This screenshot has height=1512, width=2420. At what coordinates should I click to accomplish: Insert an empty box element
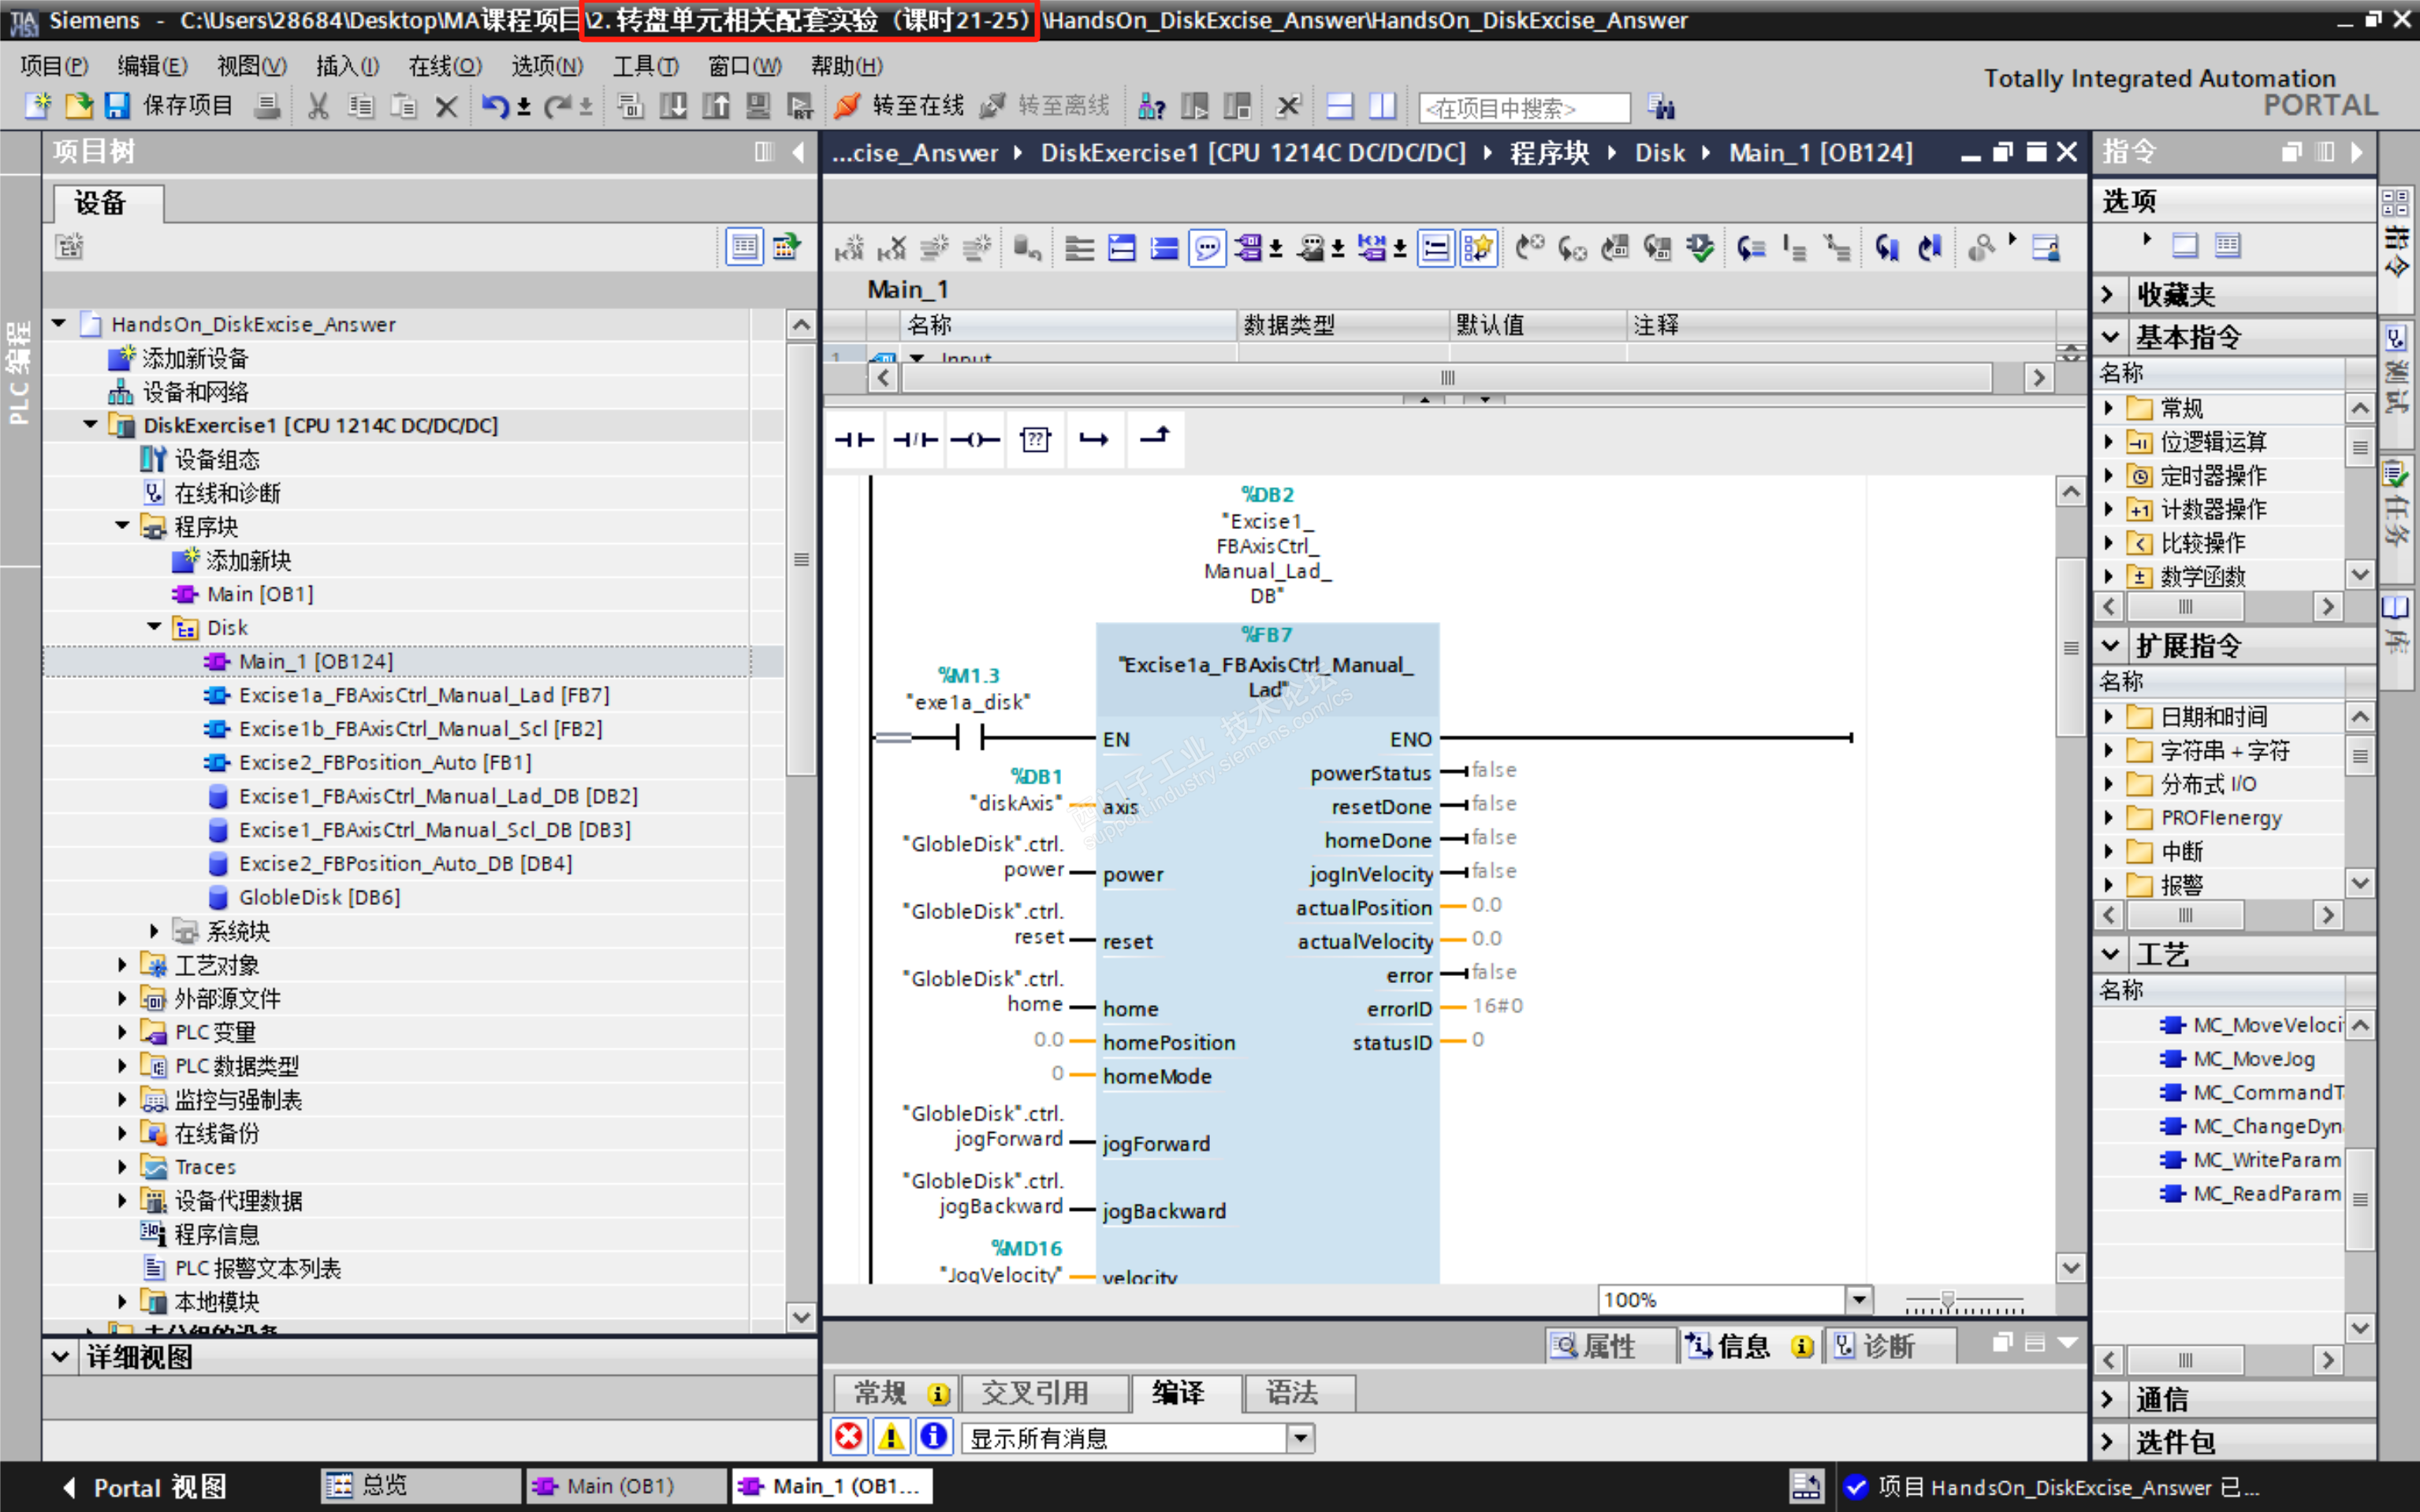click(x=1035, y=439)
